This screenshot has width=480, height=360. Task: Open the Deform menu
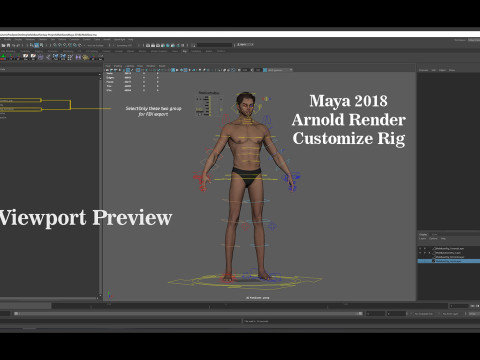[x=62, y=39]
